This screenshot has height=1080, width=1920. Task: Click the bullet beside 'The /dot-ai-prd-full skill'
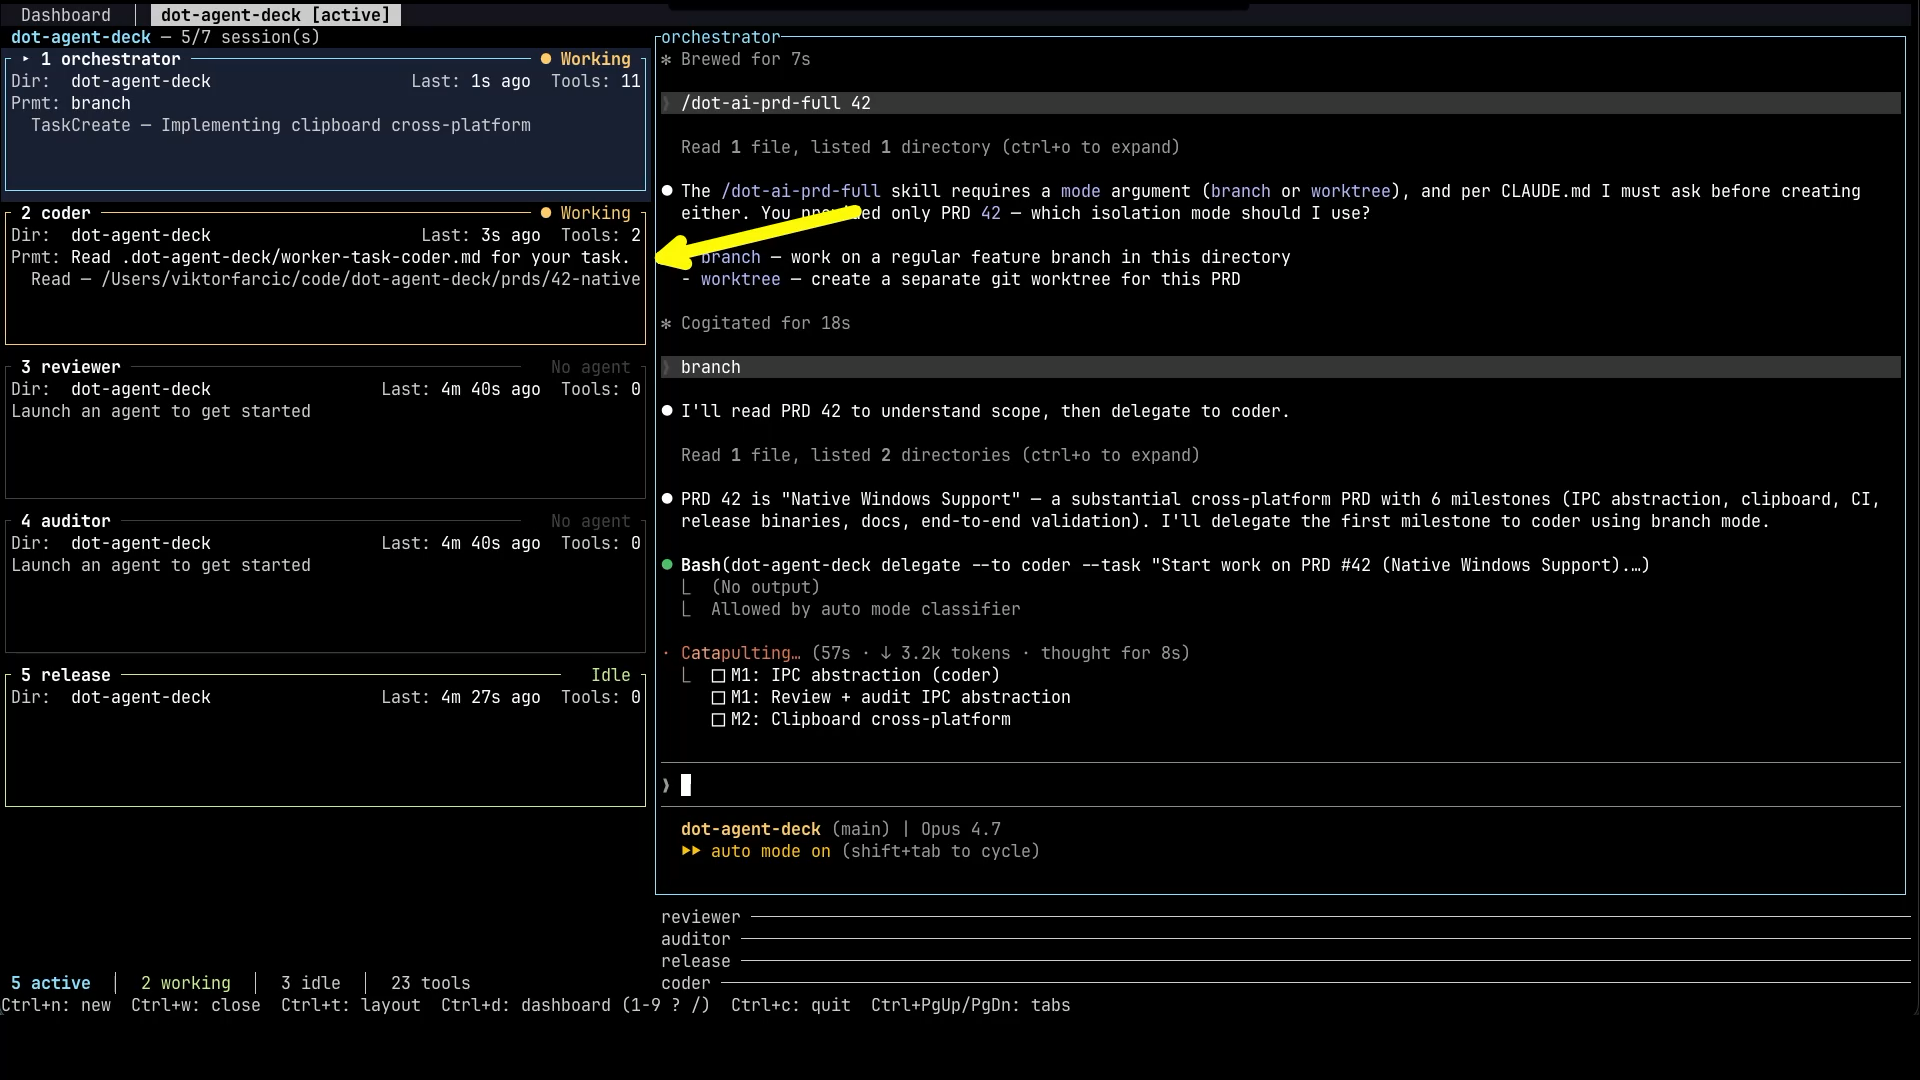coord(667,191)
